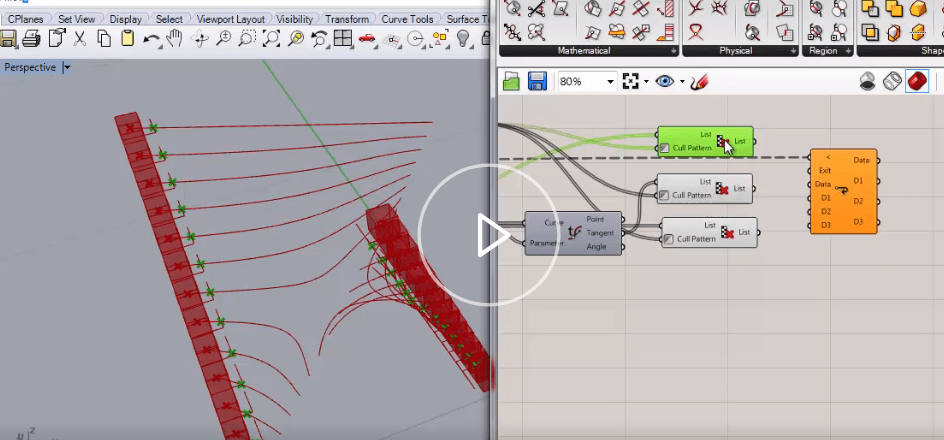Click the Select Objects shapes icon

[439, 39]
